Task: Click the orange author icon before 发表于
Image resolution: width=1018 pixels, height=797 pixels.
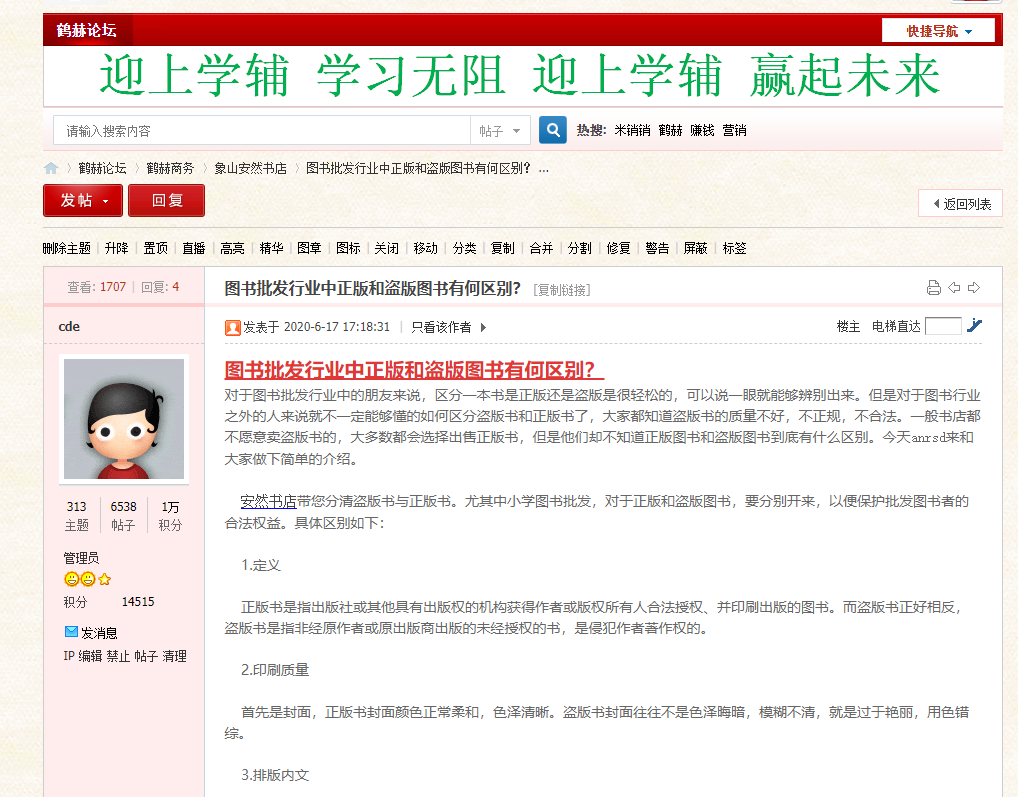Action: (x=232, y=327)
